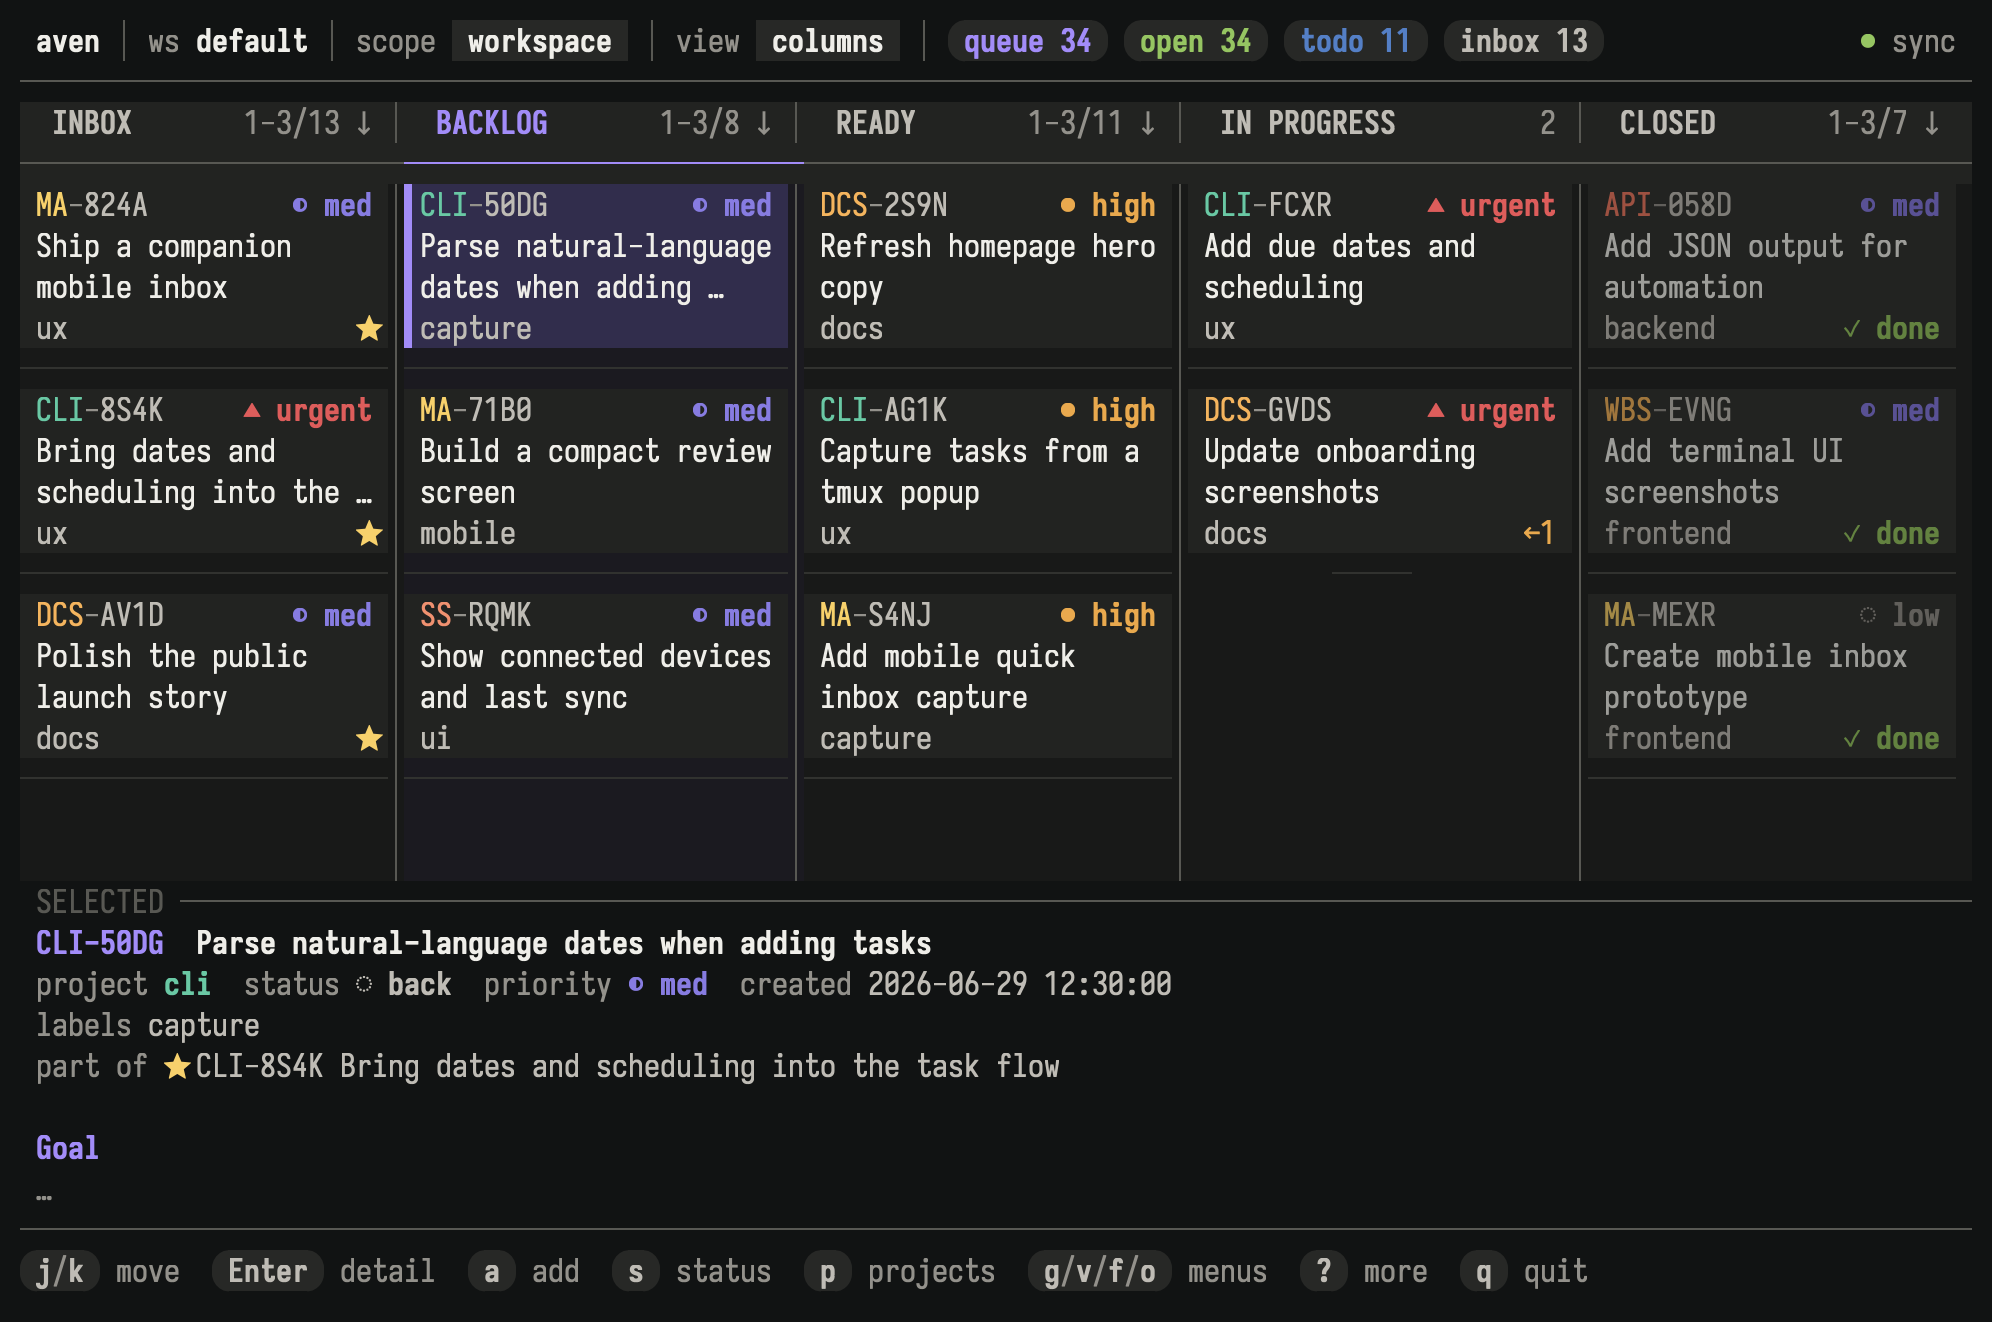The height and width of the screenshot is (1322, 1992).
Task: Select the CLOSED column header
Action: pyautogui.click(x=1668, y=123)
